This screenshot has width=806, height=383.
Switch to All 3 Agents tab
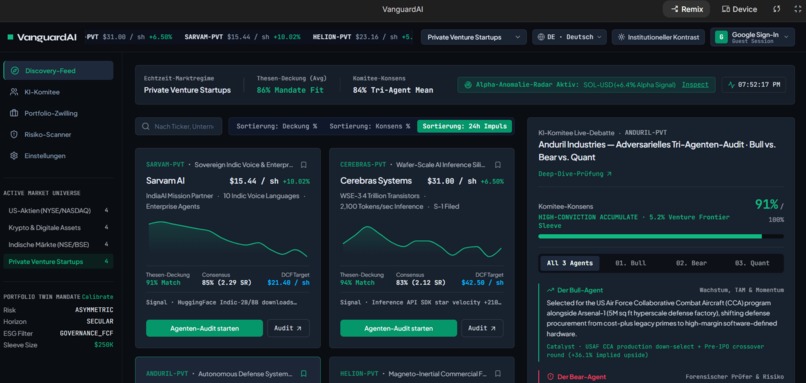569,263
